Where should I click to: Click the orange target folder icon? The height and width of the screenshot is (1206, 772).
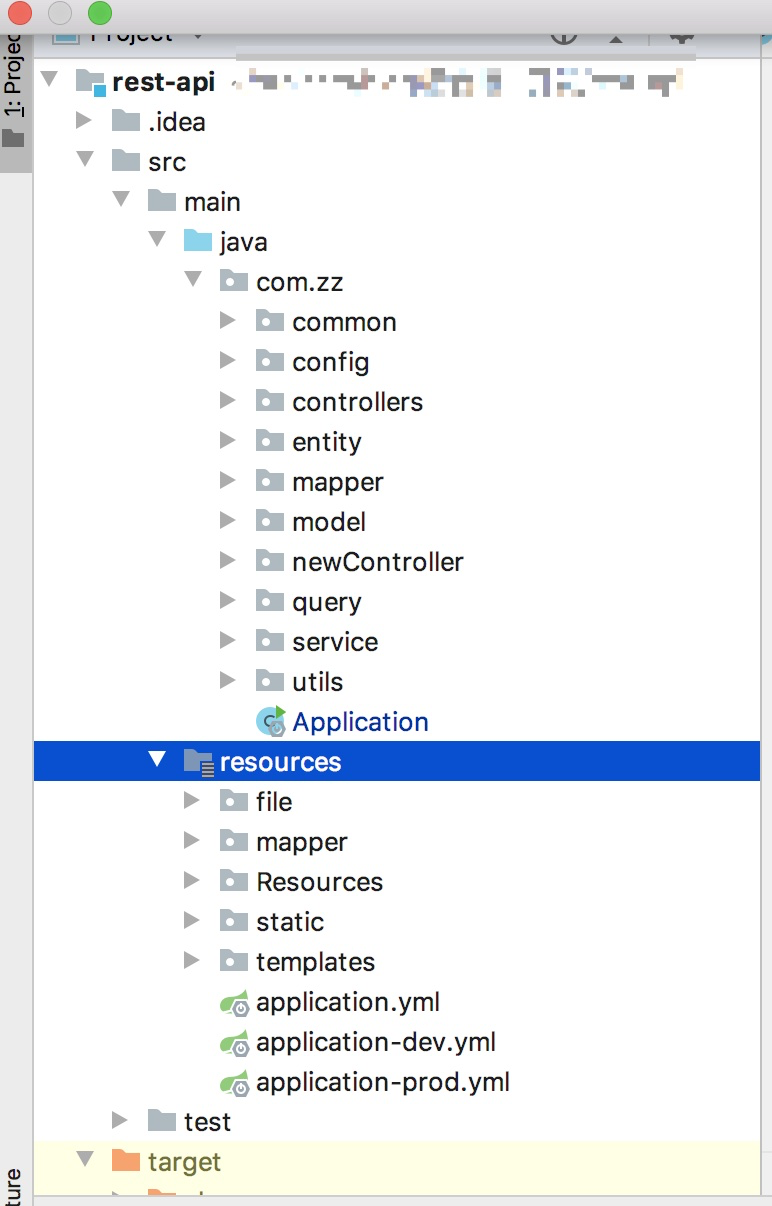coord(126,1162)
